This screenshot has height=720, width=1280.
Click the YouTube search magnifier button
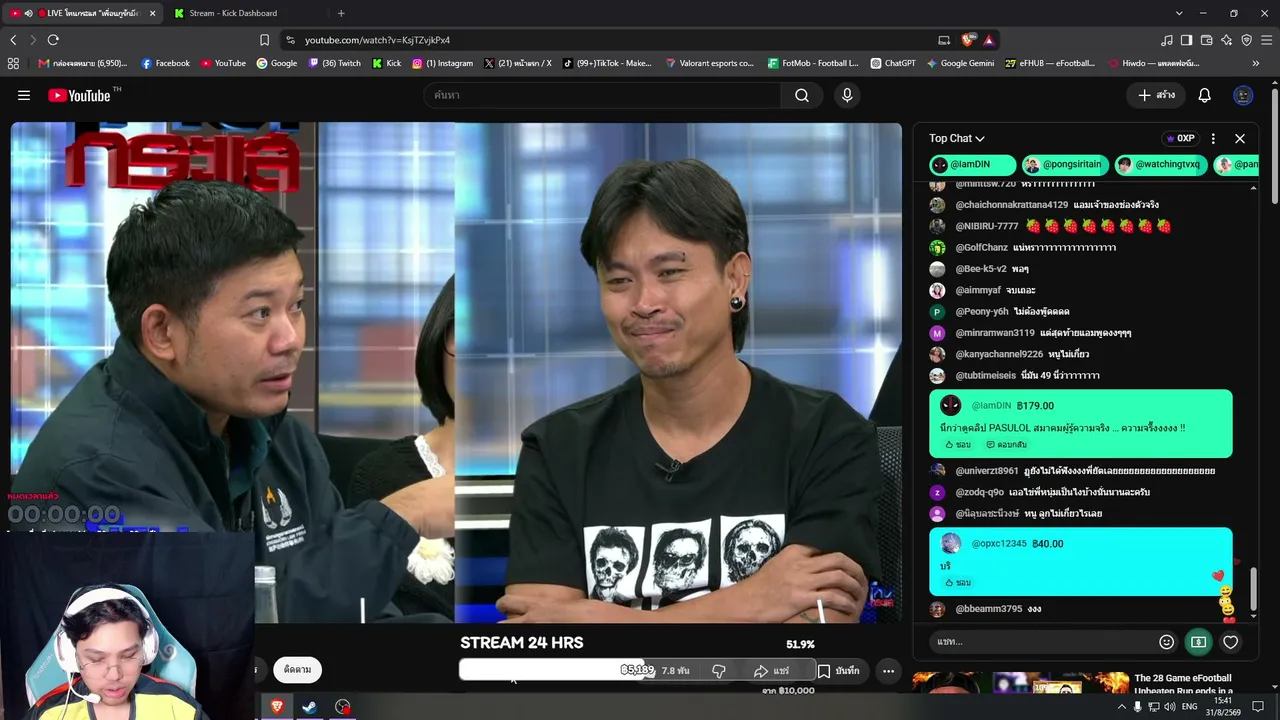coord(802,95)
